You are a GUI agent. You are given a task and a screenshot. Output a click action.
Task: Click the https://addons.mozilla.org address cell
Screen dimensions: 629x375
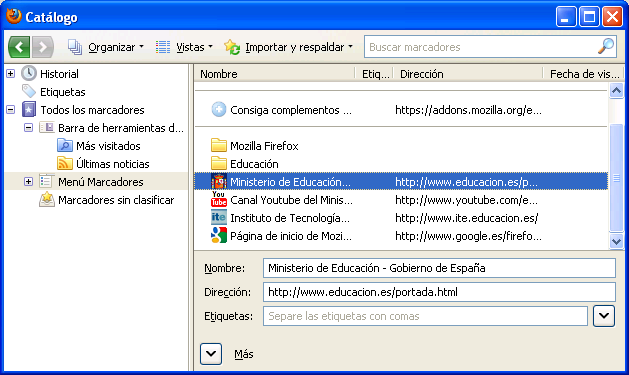click(x=468, y=110)
